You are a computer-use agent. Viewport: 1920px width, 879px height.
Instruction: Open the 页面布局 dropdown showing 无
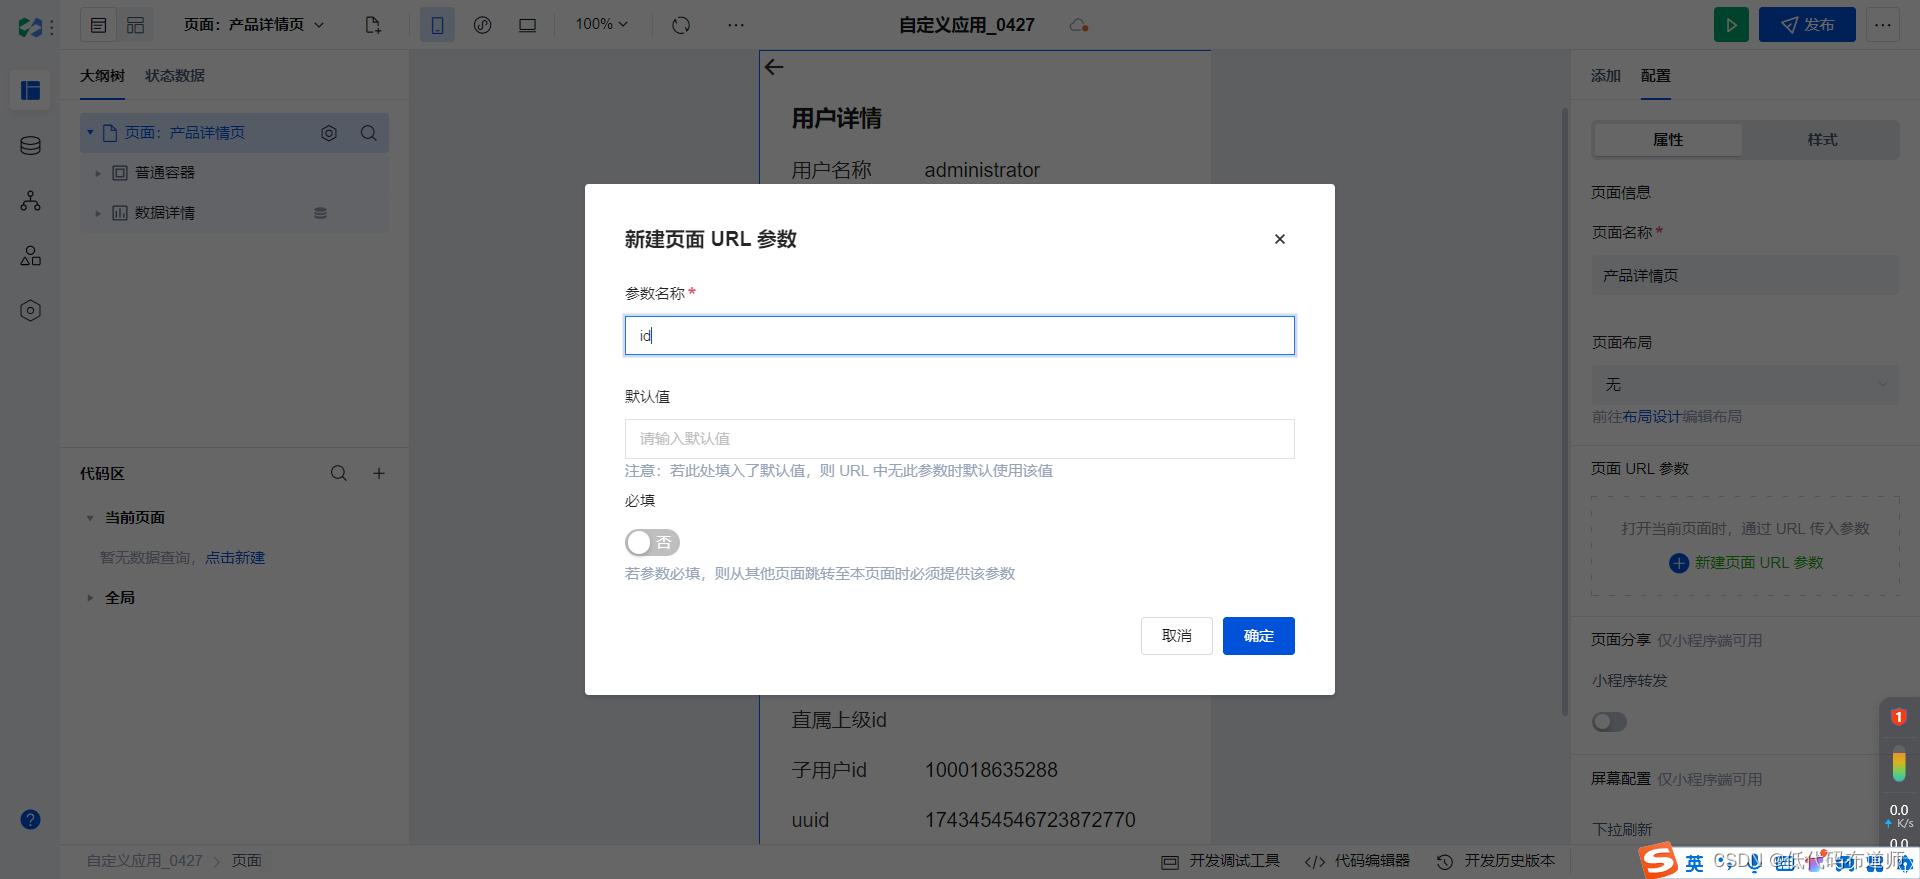pos(1745,385)
